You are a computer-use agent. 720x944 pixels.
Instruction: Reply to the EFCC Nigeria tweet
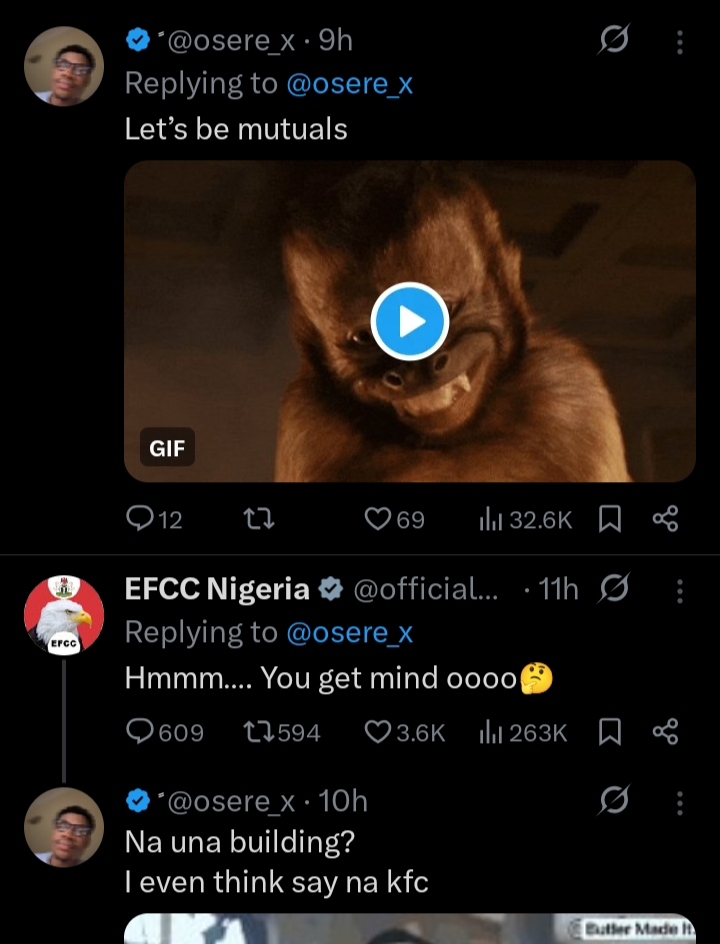point(139,733)
